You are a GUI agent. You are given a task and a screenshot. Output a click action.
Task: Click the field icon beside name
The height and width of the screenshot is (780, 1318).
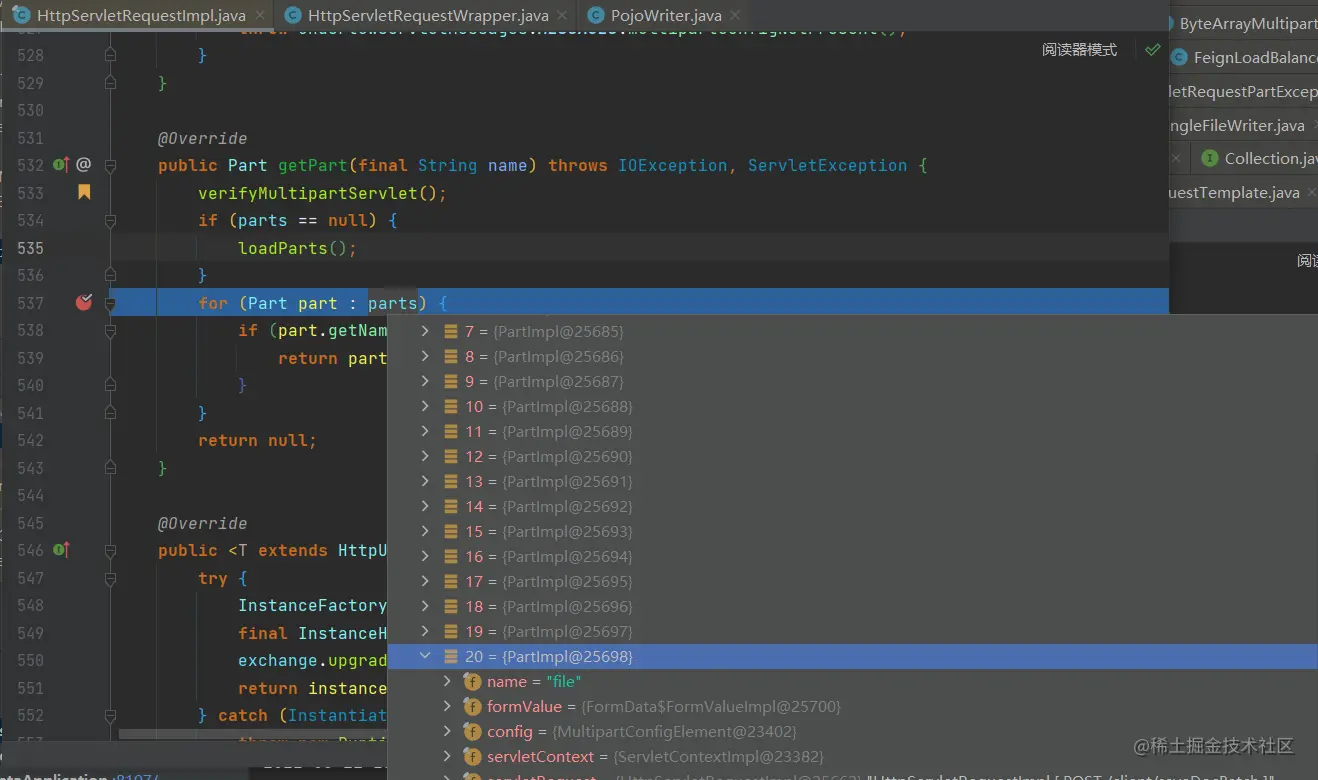pos(473,681)
